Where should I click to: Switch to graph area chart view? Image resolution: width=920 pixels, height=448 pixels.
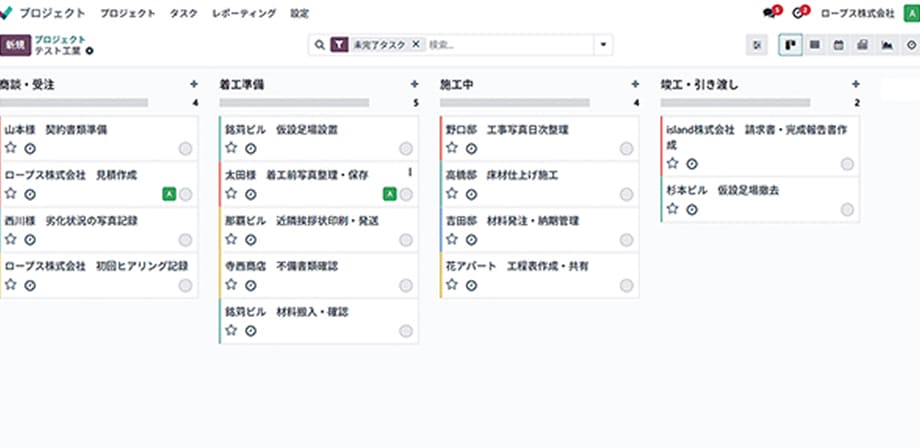pyautogui.click(x=887, y=45)
